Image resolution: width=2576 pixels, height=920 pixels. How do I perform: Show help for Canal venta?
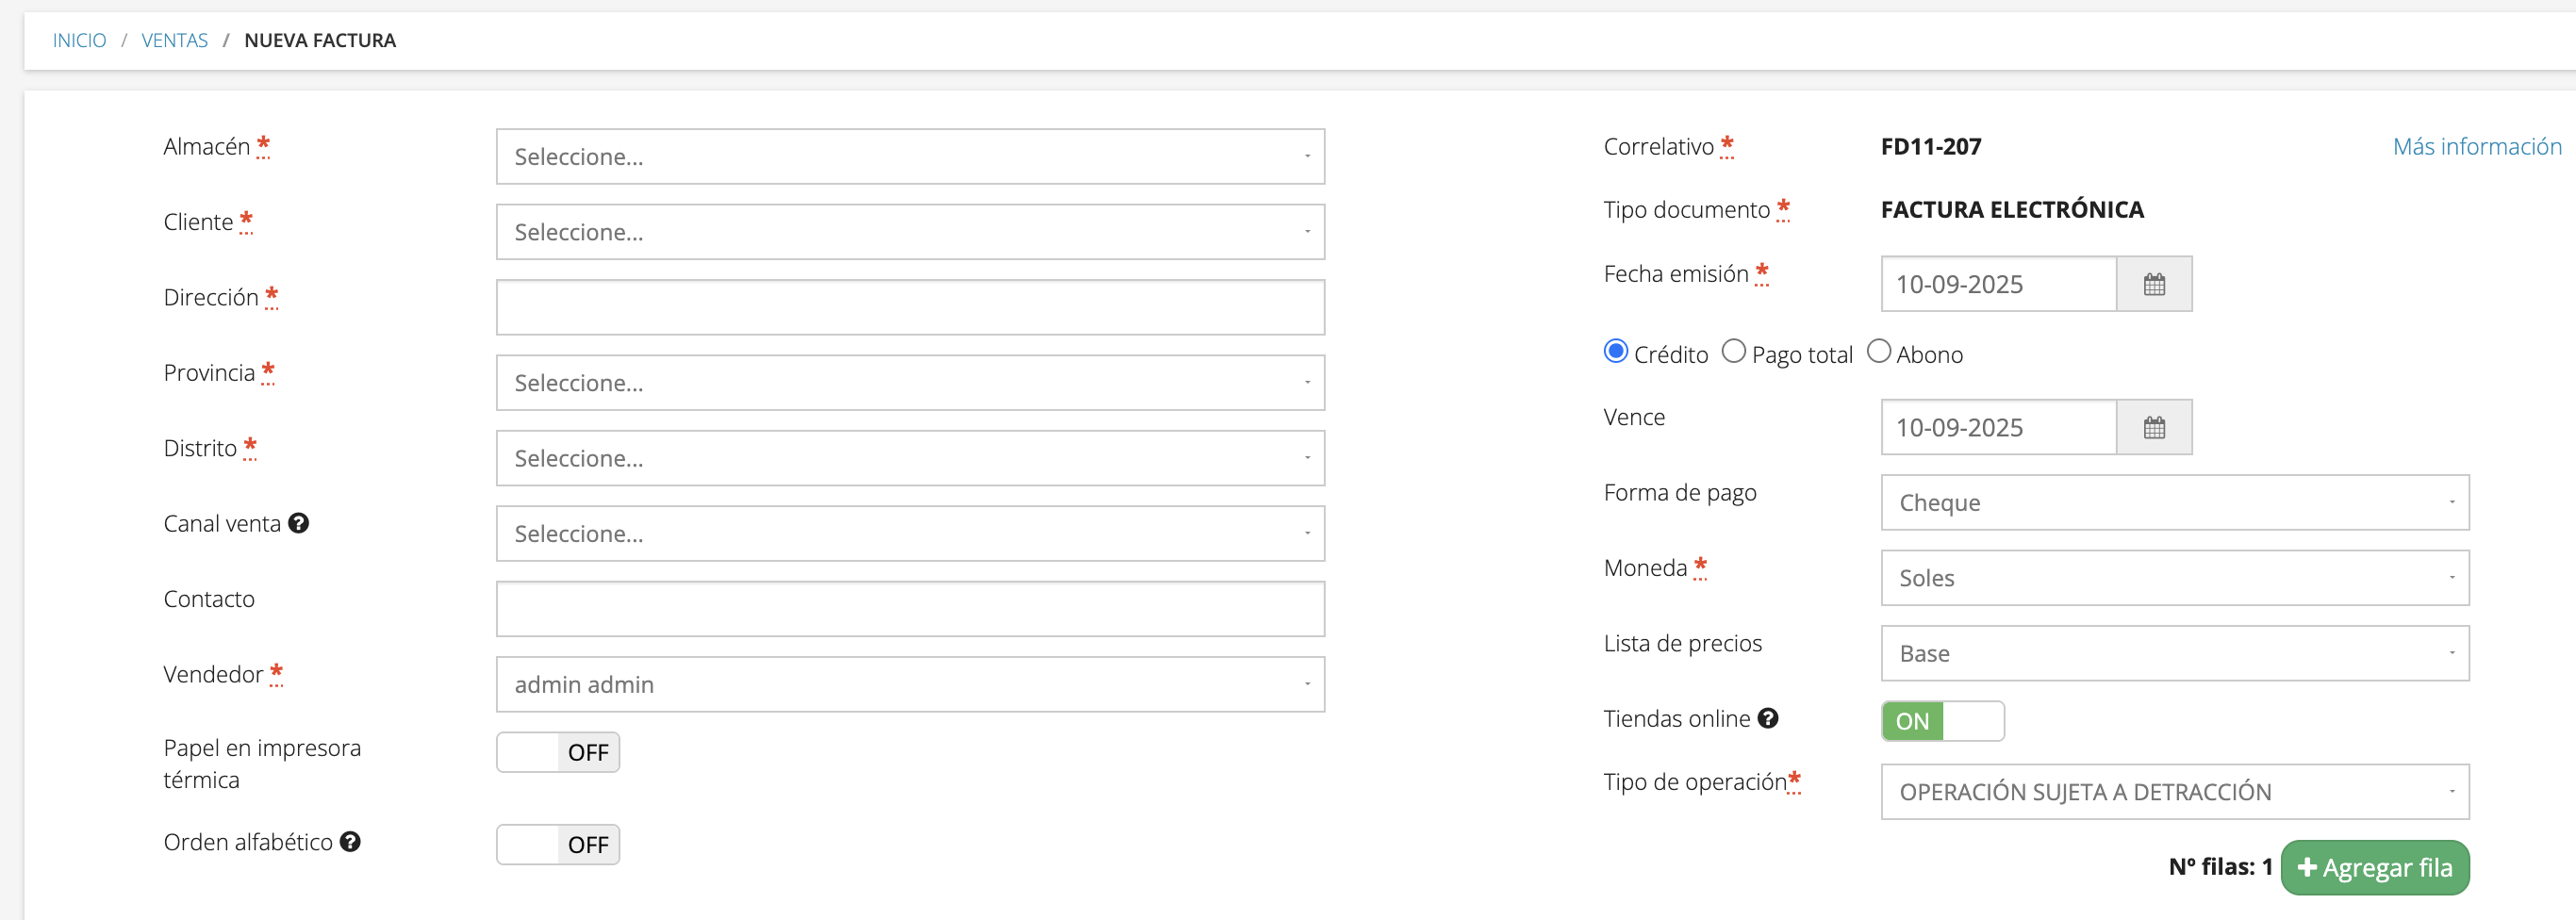click(298, 523)
